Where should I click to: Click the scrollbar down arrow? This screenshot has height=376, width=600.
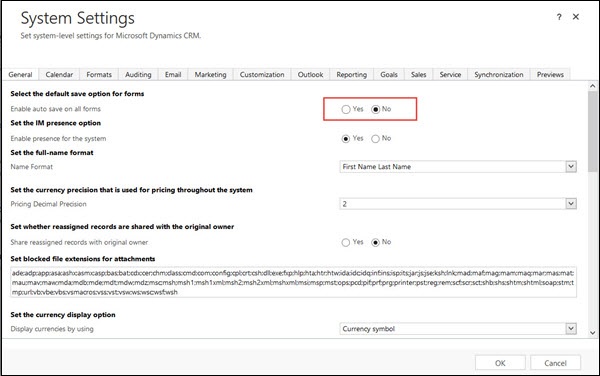pos(592,333)
